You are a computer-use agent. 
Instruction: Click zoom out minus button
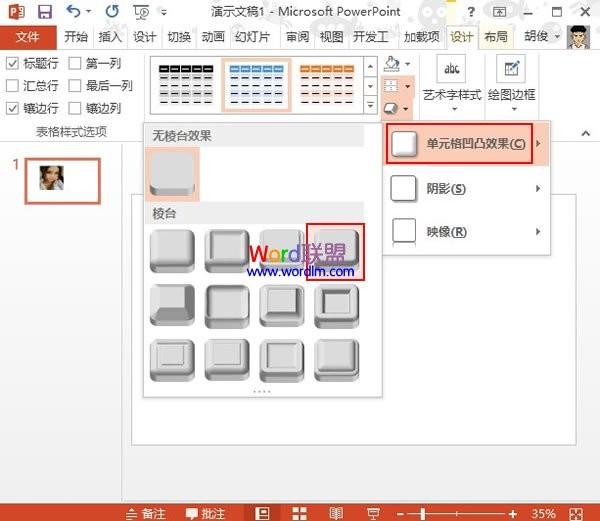click(400, 514)
